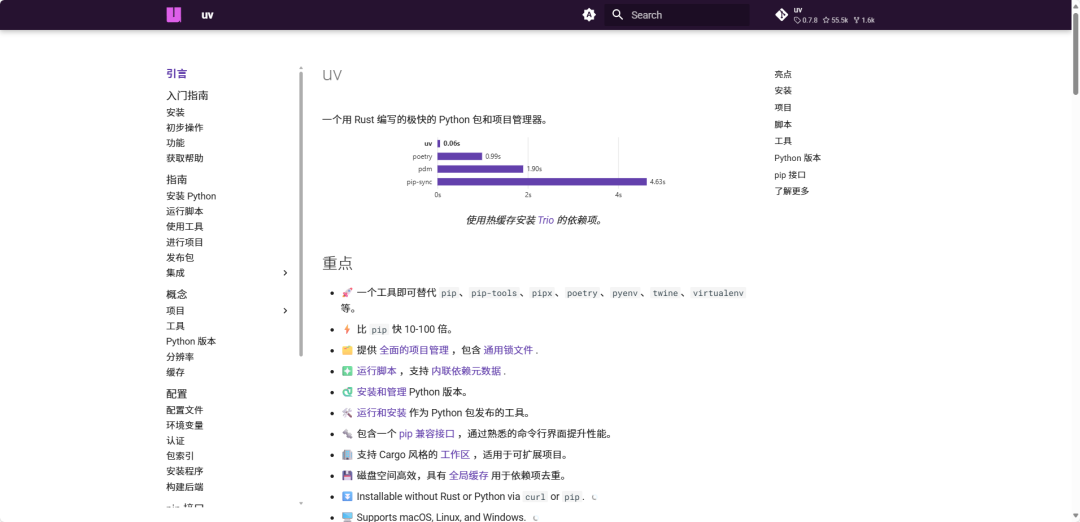The height and width of the screenshot is (522, 1080).
Task: Open 分辨率 concept page
Action: 180,357
